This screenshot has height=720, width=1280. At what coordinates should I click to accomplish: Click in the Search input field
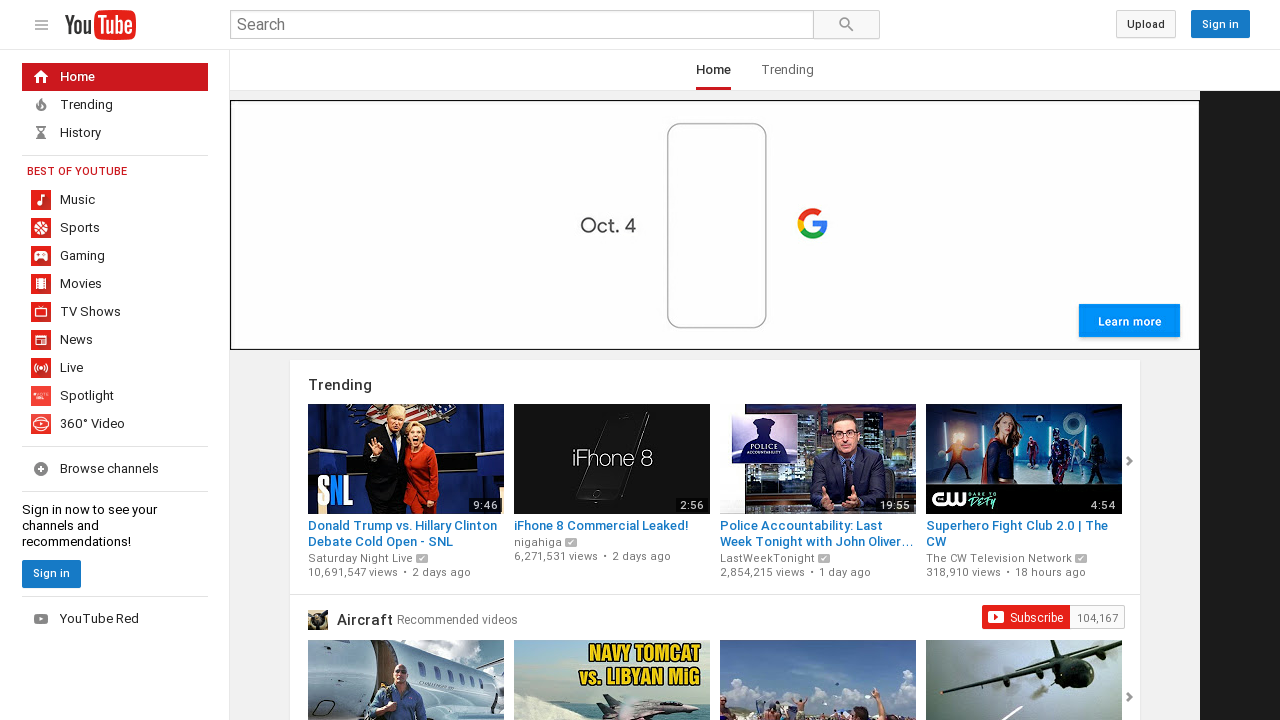coord(522,25)
